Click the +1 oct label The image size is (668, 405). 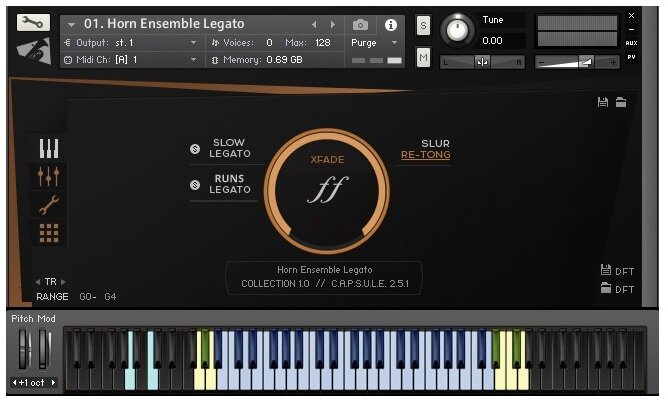click(32, 382)
